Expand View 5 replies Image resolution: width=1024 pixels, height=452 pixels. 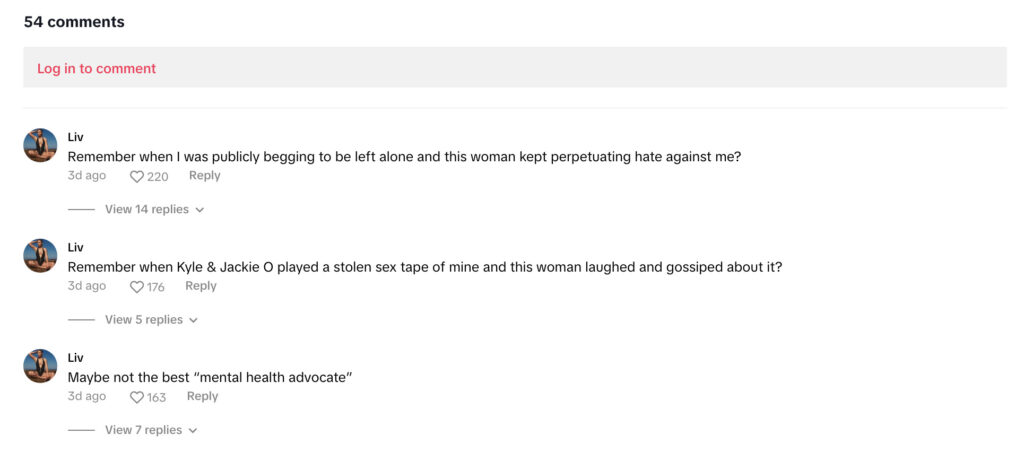pos(144,320)
